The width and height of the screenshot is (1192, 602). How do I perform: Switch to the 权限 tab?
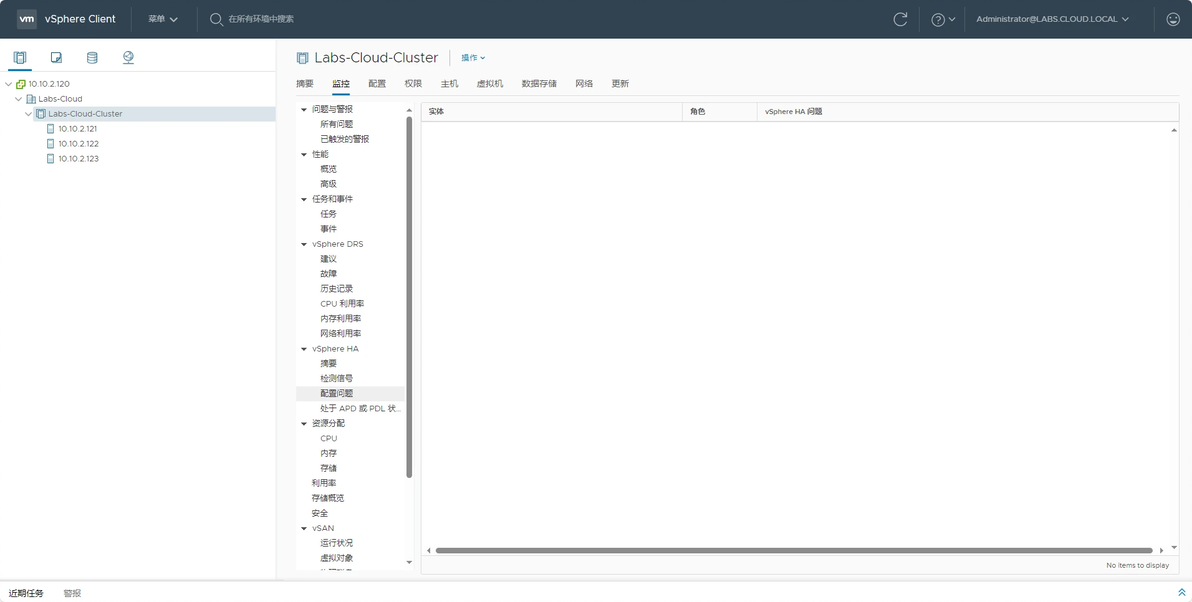point(413,84)
